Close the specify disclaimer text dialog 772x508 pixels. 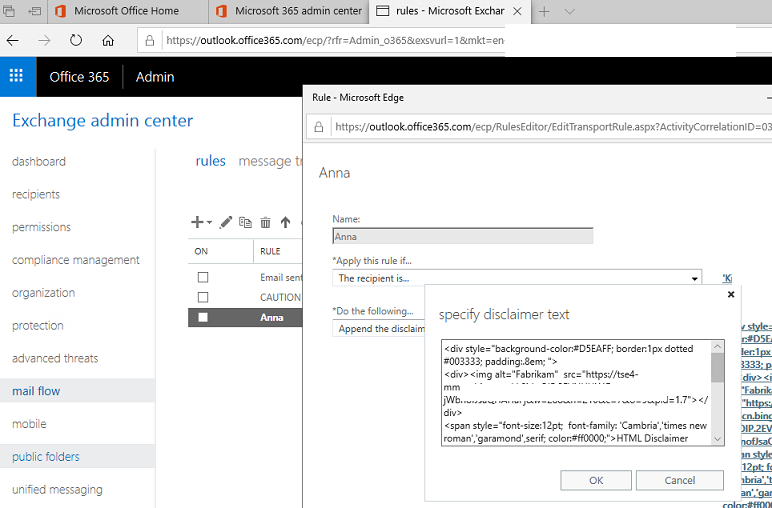731,294
